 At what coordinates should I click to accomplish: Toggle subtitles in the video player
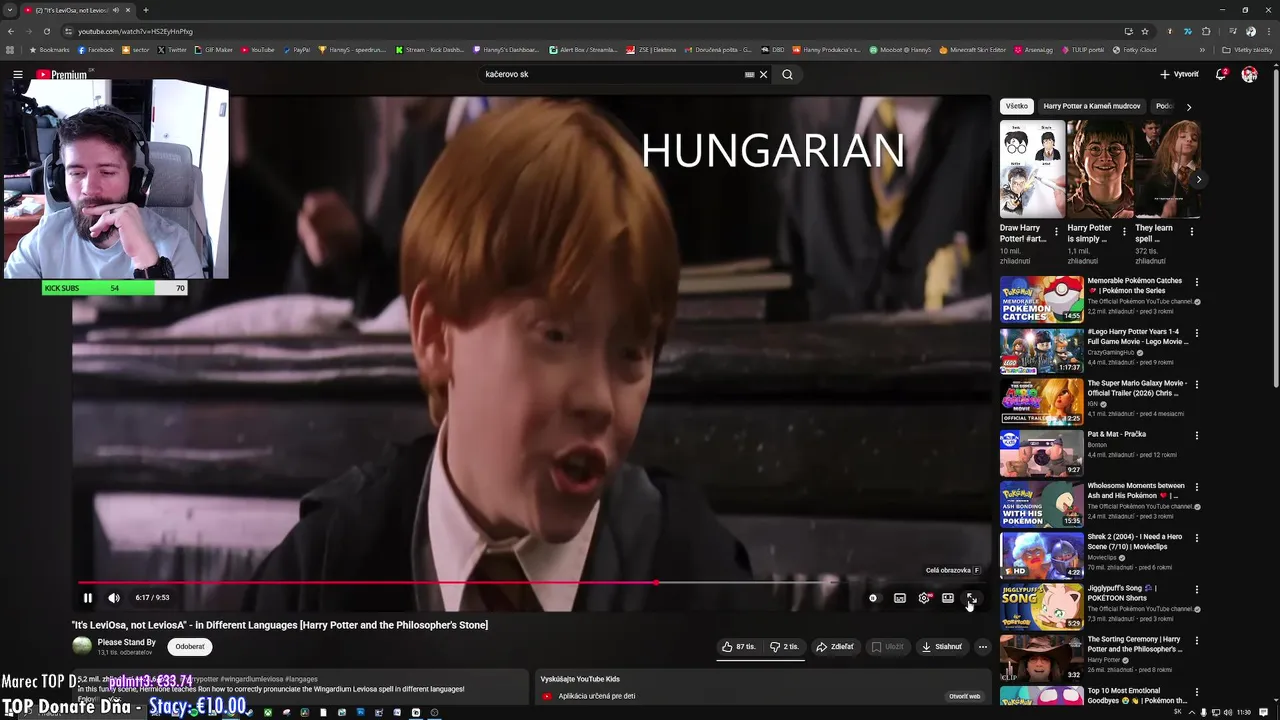pos(900,598)
